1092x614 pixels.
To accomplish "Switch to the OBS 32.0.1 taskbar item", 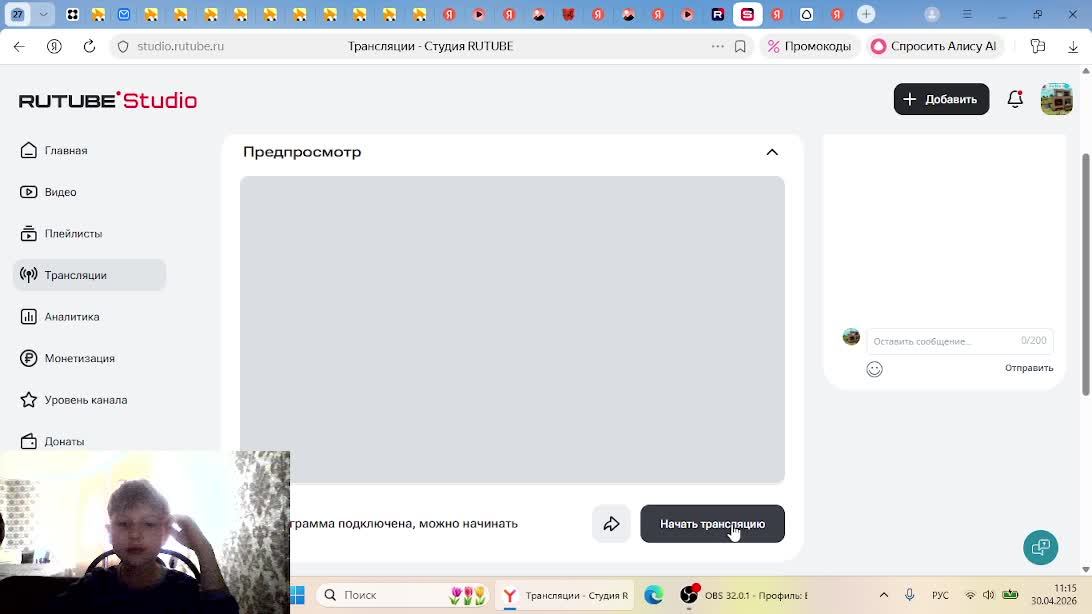I will tap(744, 595).
